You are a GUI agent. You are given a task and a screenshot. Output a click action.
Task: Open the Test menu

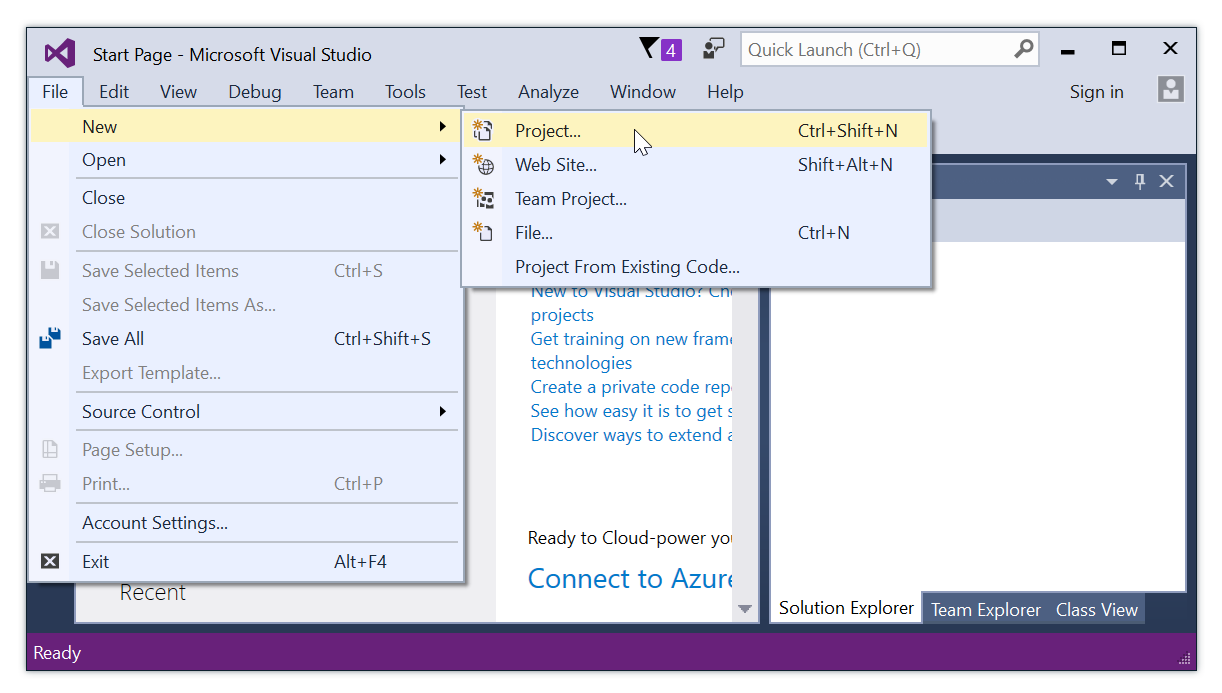(x=472, y=92)
